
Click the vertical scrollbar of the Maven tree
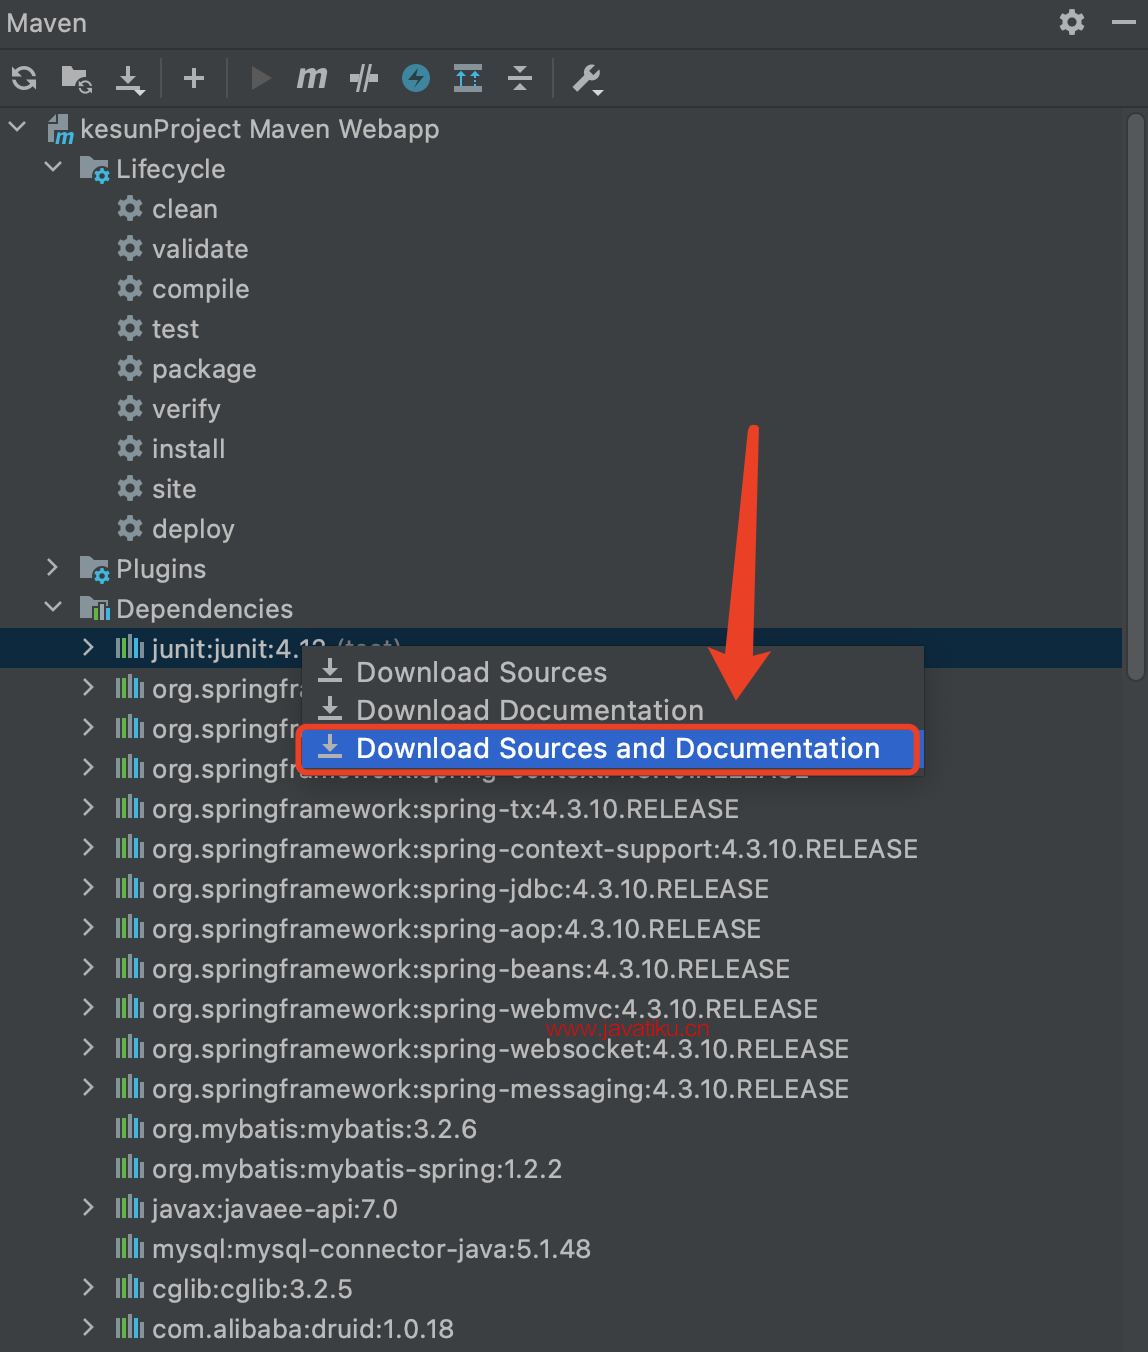tap(1135, 396)
